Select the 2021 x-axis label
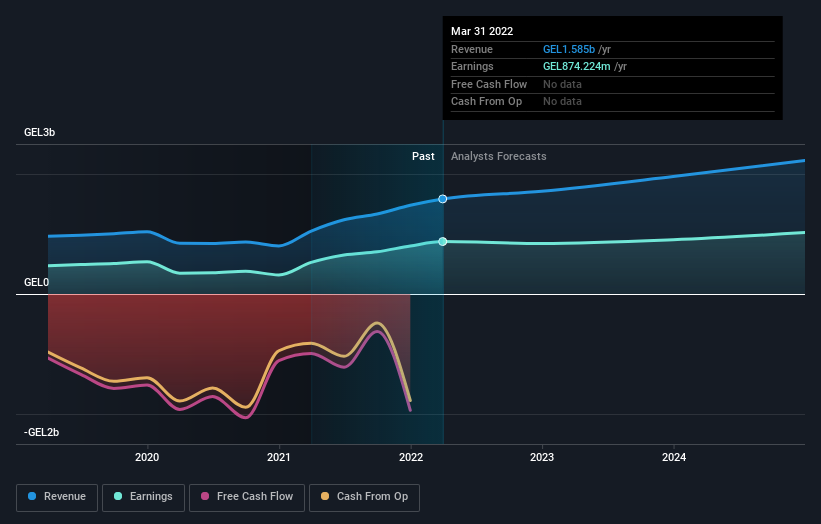 tap(279, 457)
